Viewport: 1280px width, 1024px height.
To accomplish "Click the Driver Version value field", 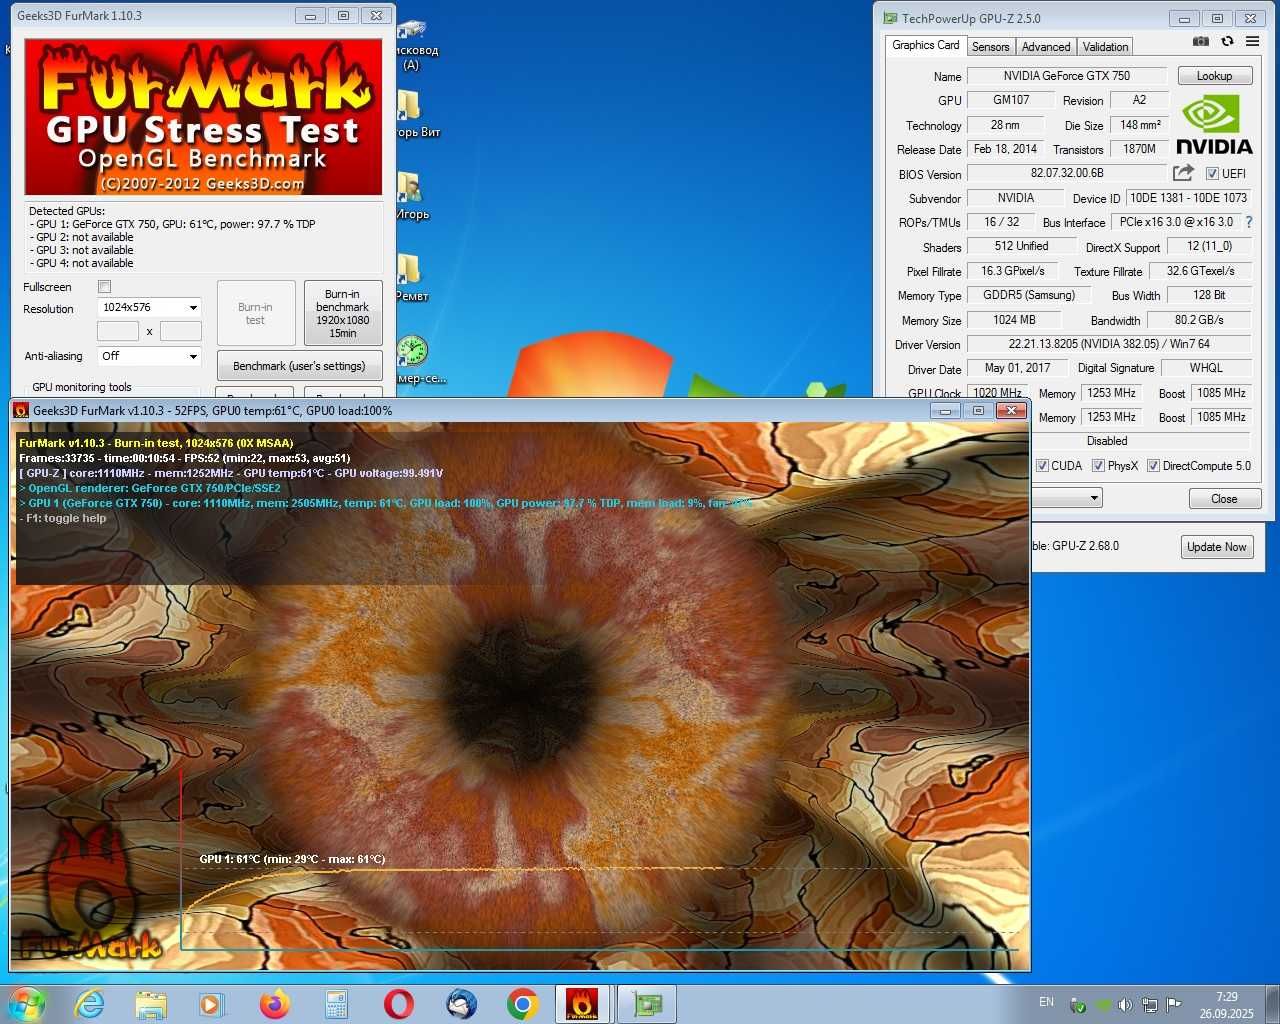I will 1109,344.
